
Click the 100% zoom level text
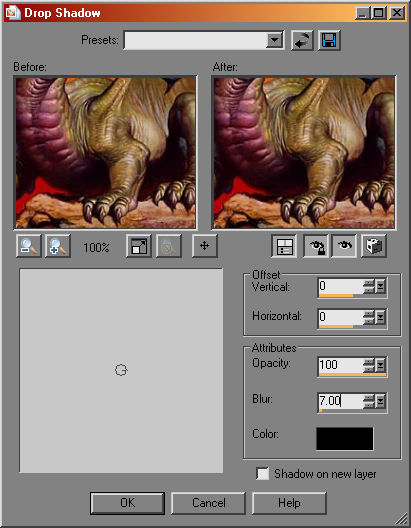tap(96, 248)
